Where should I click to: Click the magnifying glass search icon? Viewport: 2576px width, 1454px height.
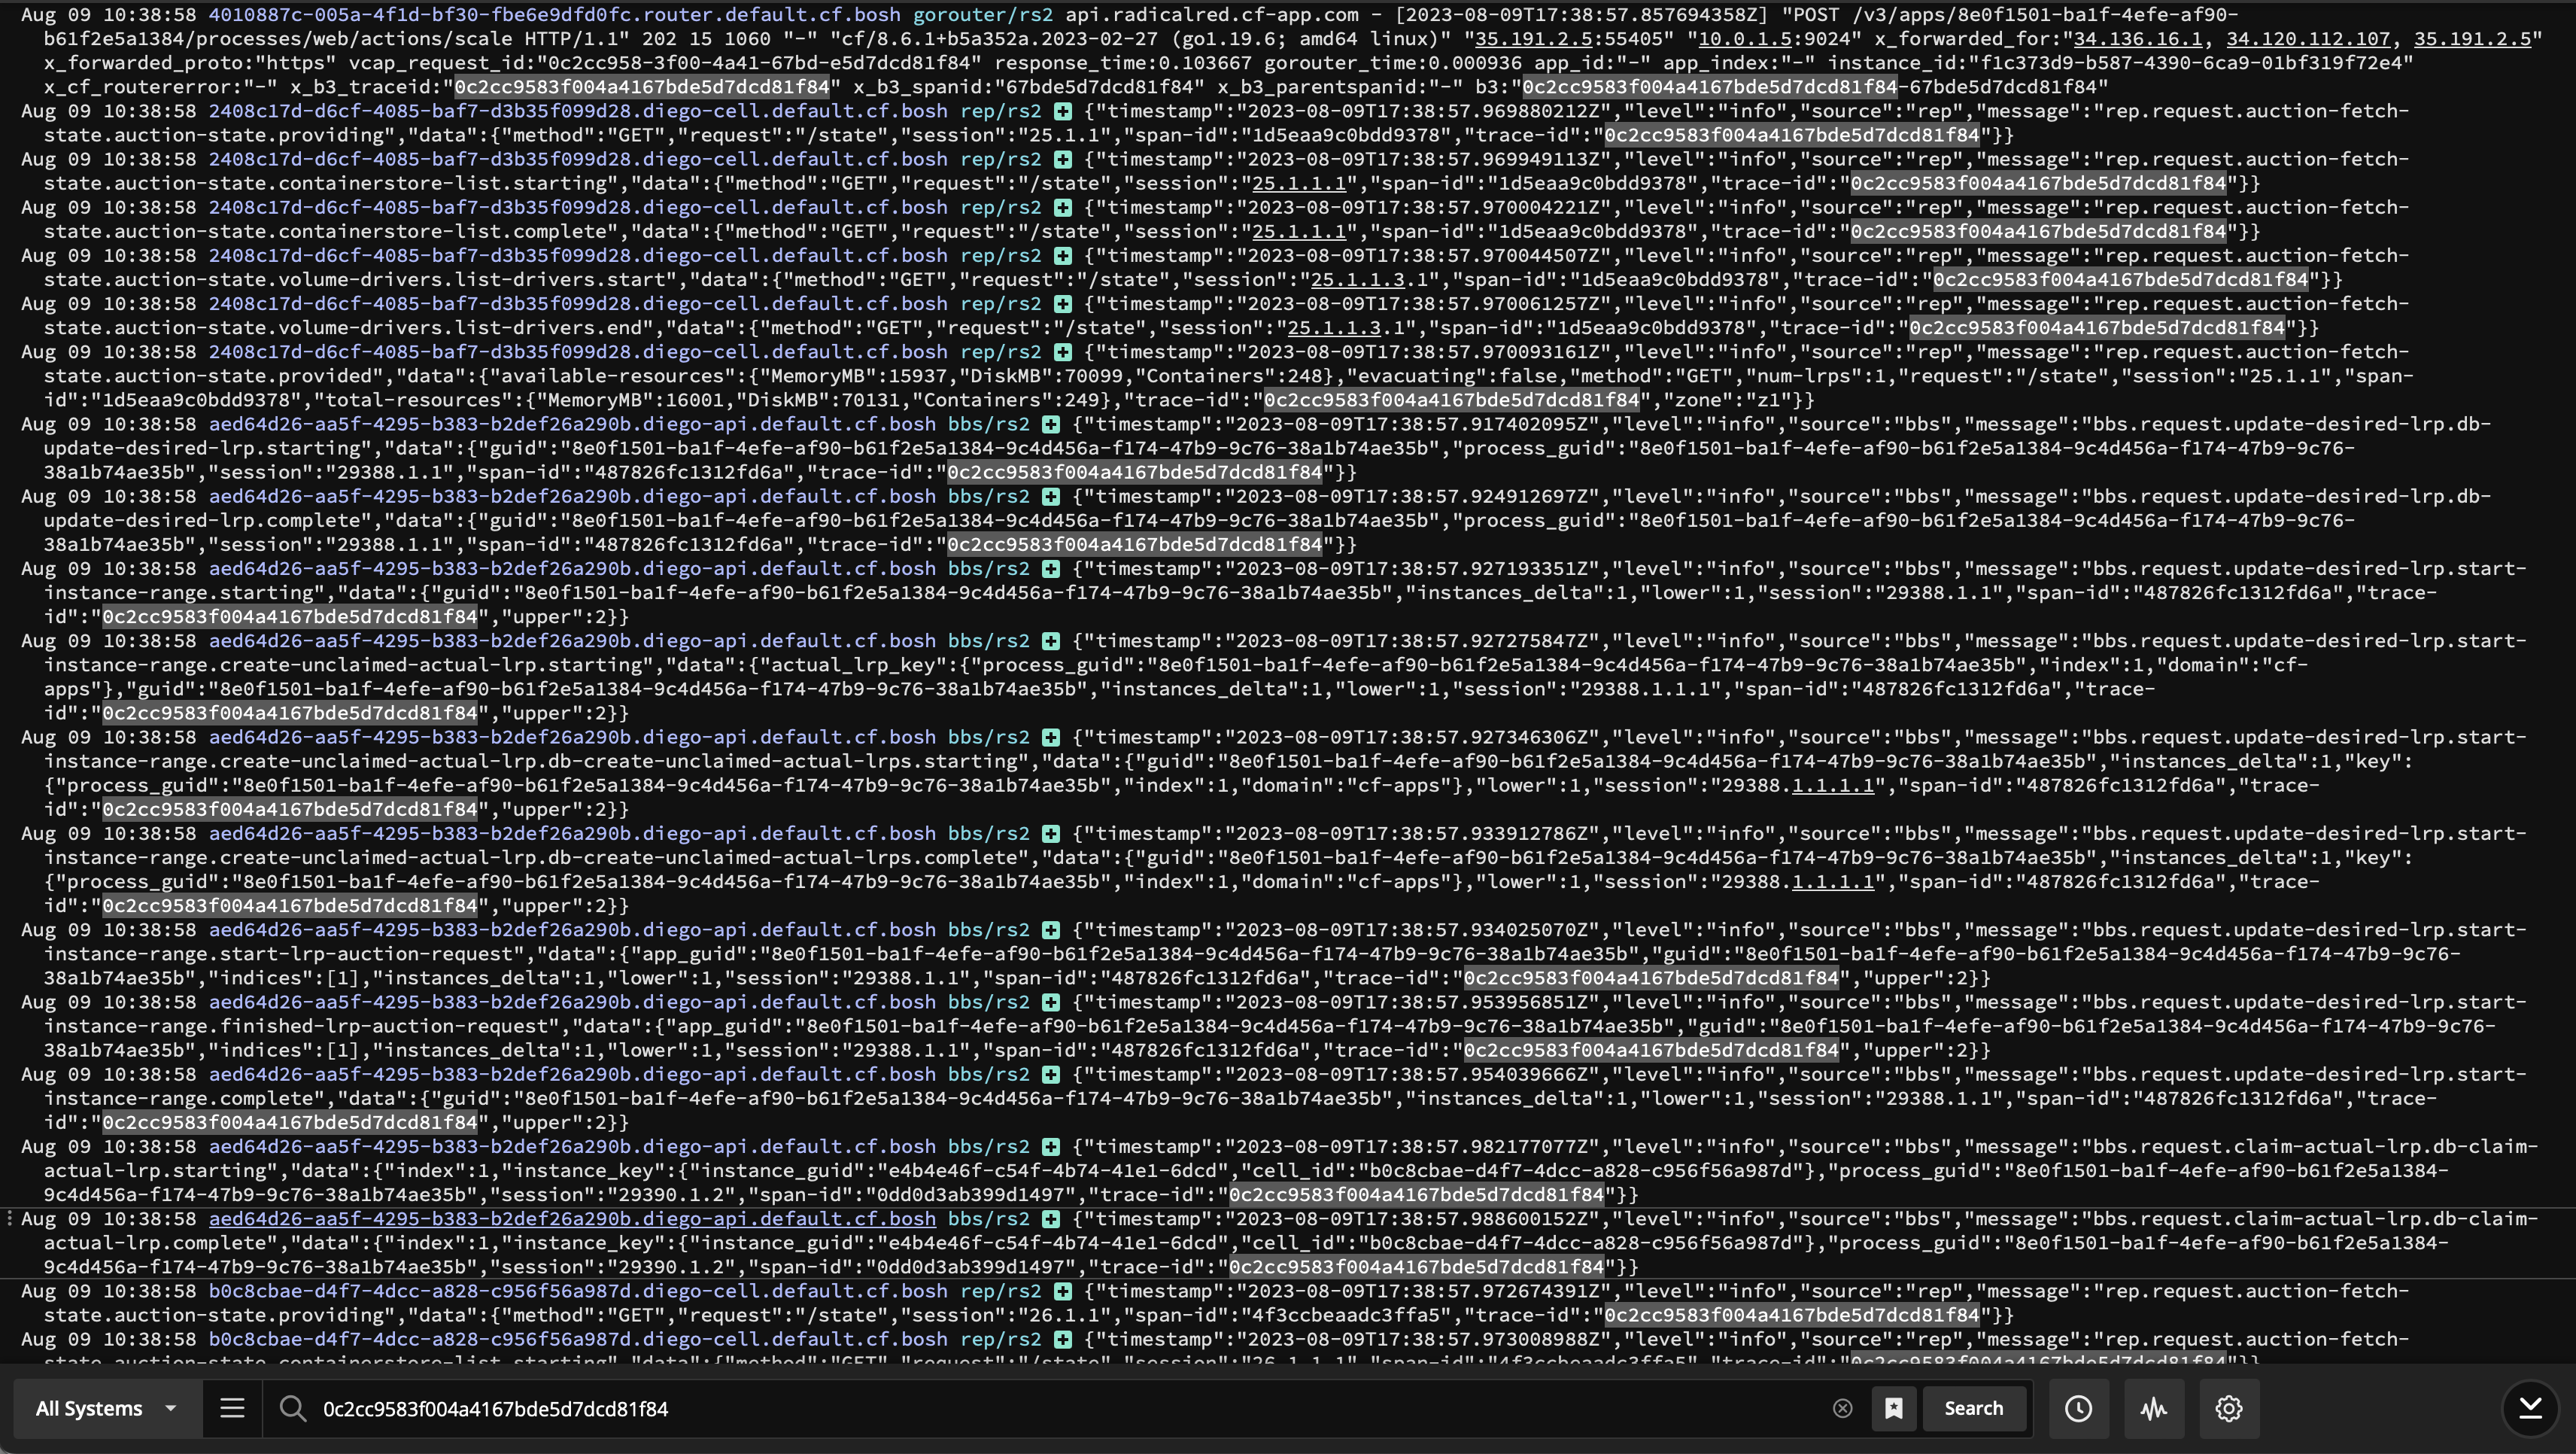[292, 1408]
